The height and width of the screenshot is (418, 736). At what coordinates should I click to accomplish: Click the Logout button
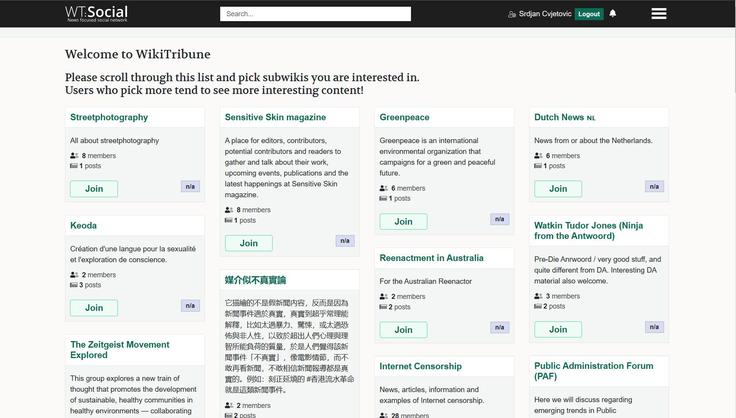tap(589, 14)
